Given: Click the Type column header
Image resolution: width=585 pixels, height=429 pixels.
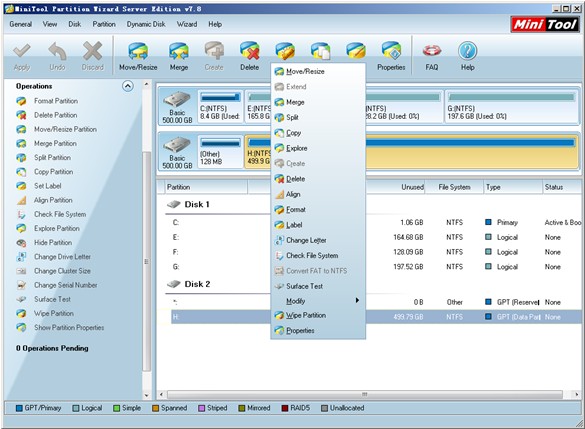Looking at the screenshot, I should [512, 187].
